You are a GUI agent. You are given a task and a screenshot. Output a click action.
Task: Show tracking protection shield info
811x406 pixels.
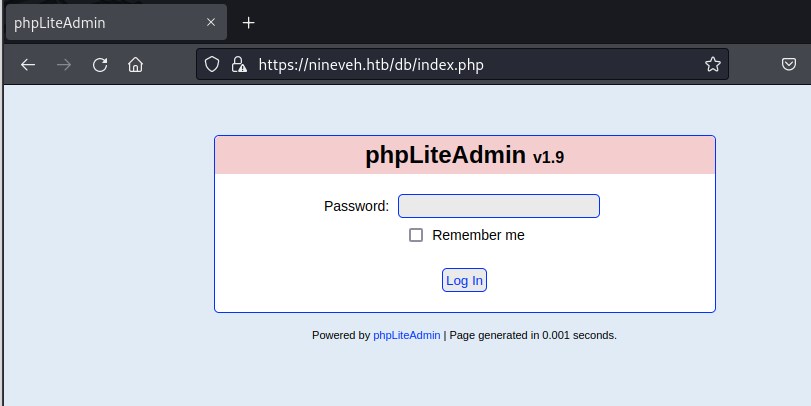pyautogui.click(x=212, y=64)
